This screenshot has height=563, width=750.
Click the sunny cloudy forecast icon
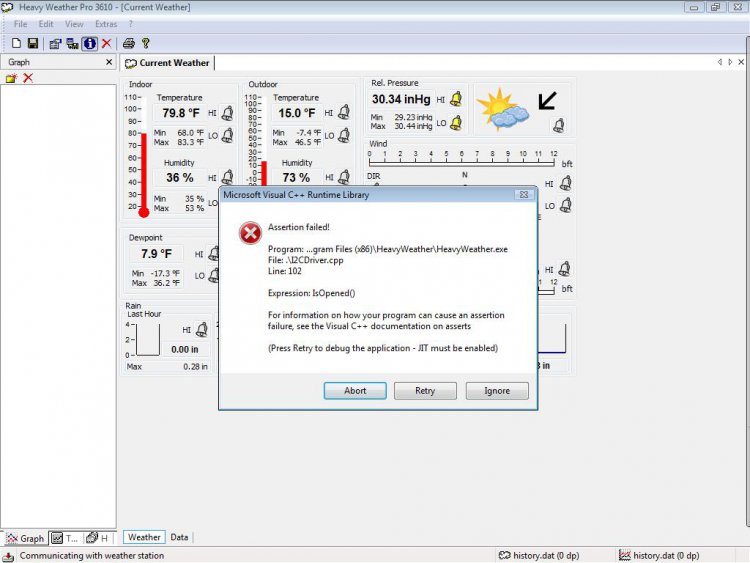pos(502,110)
